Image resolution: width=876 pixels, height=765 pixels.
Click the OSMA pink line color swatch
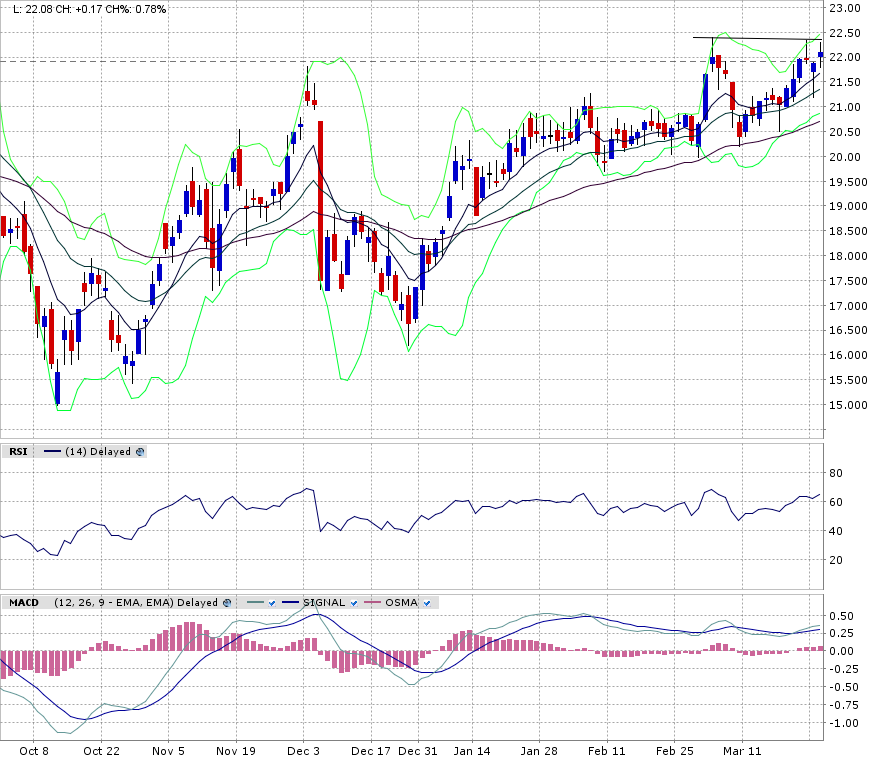[x=372, y=602]
